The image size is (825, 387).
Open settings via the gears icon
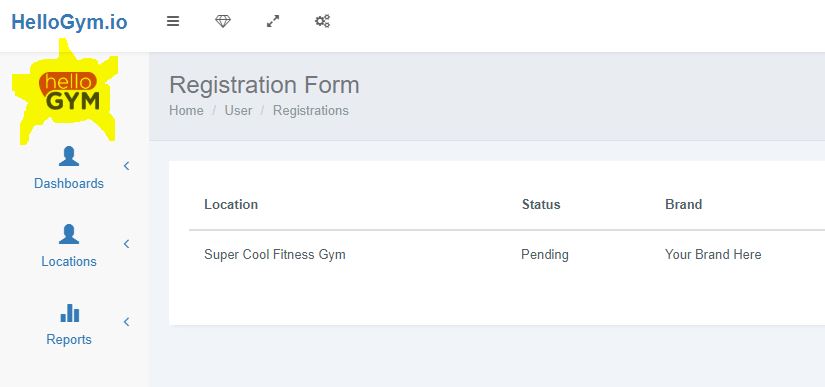point(322,22)
